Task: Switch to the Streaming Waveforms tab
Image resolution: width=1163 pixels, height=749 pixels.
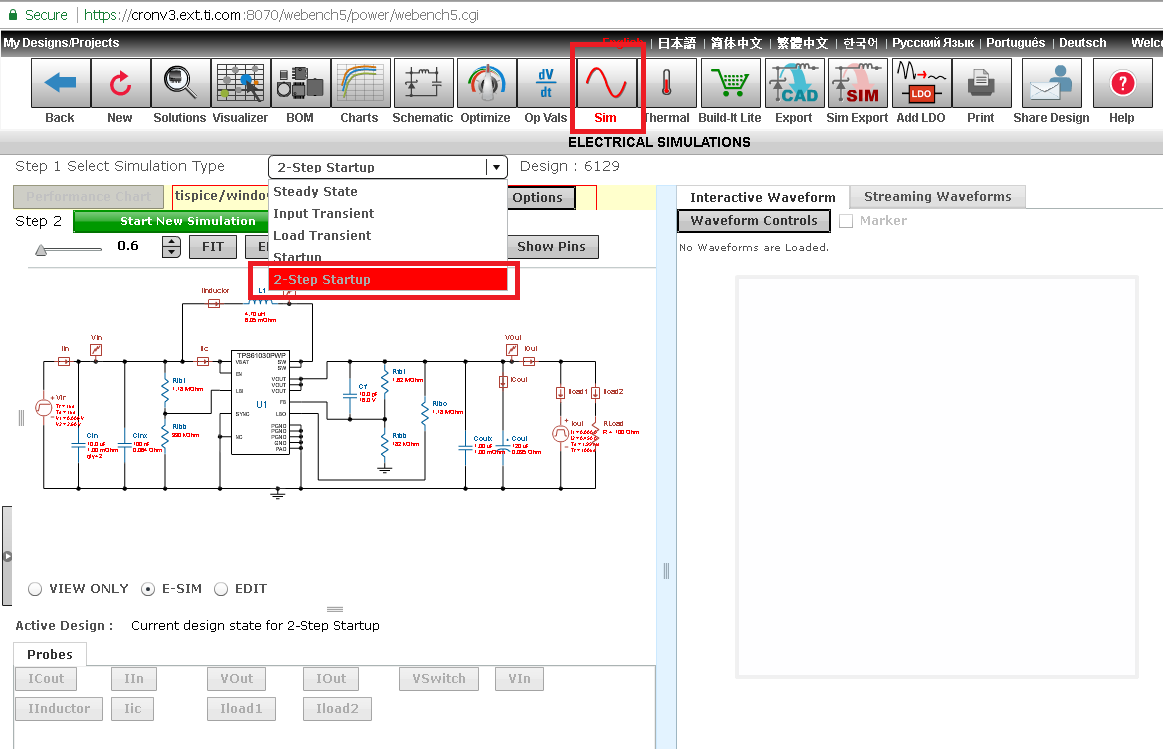Action: tap(938, 197)
